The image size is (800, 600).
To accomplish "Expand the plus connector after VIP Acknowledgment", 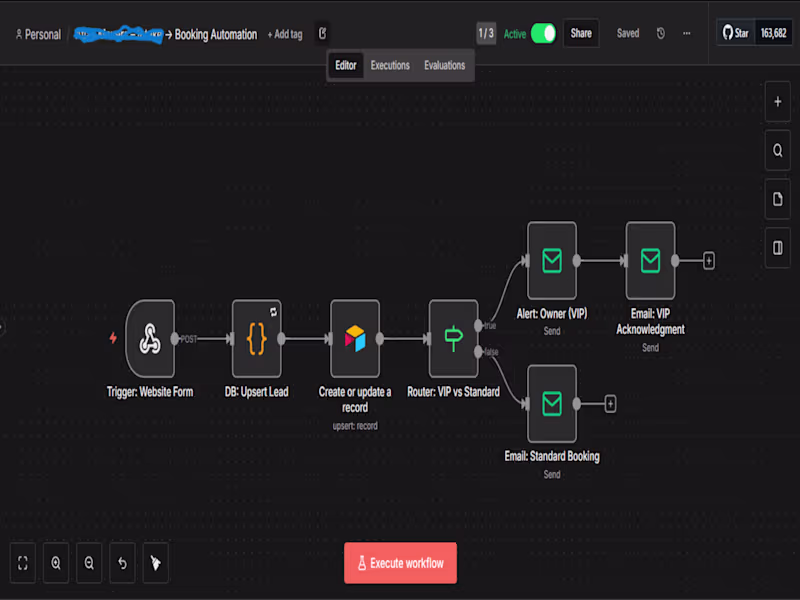I will click(707, 261).
